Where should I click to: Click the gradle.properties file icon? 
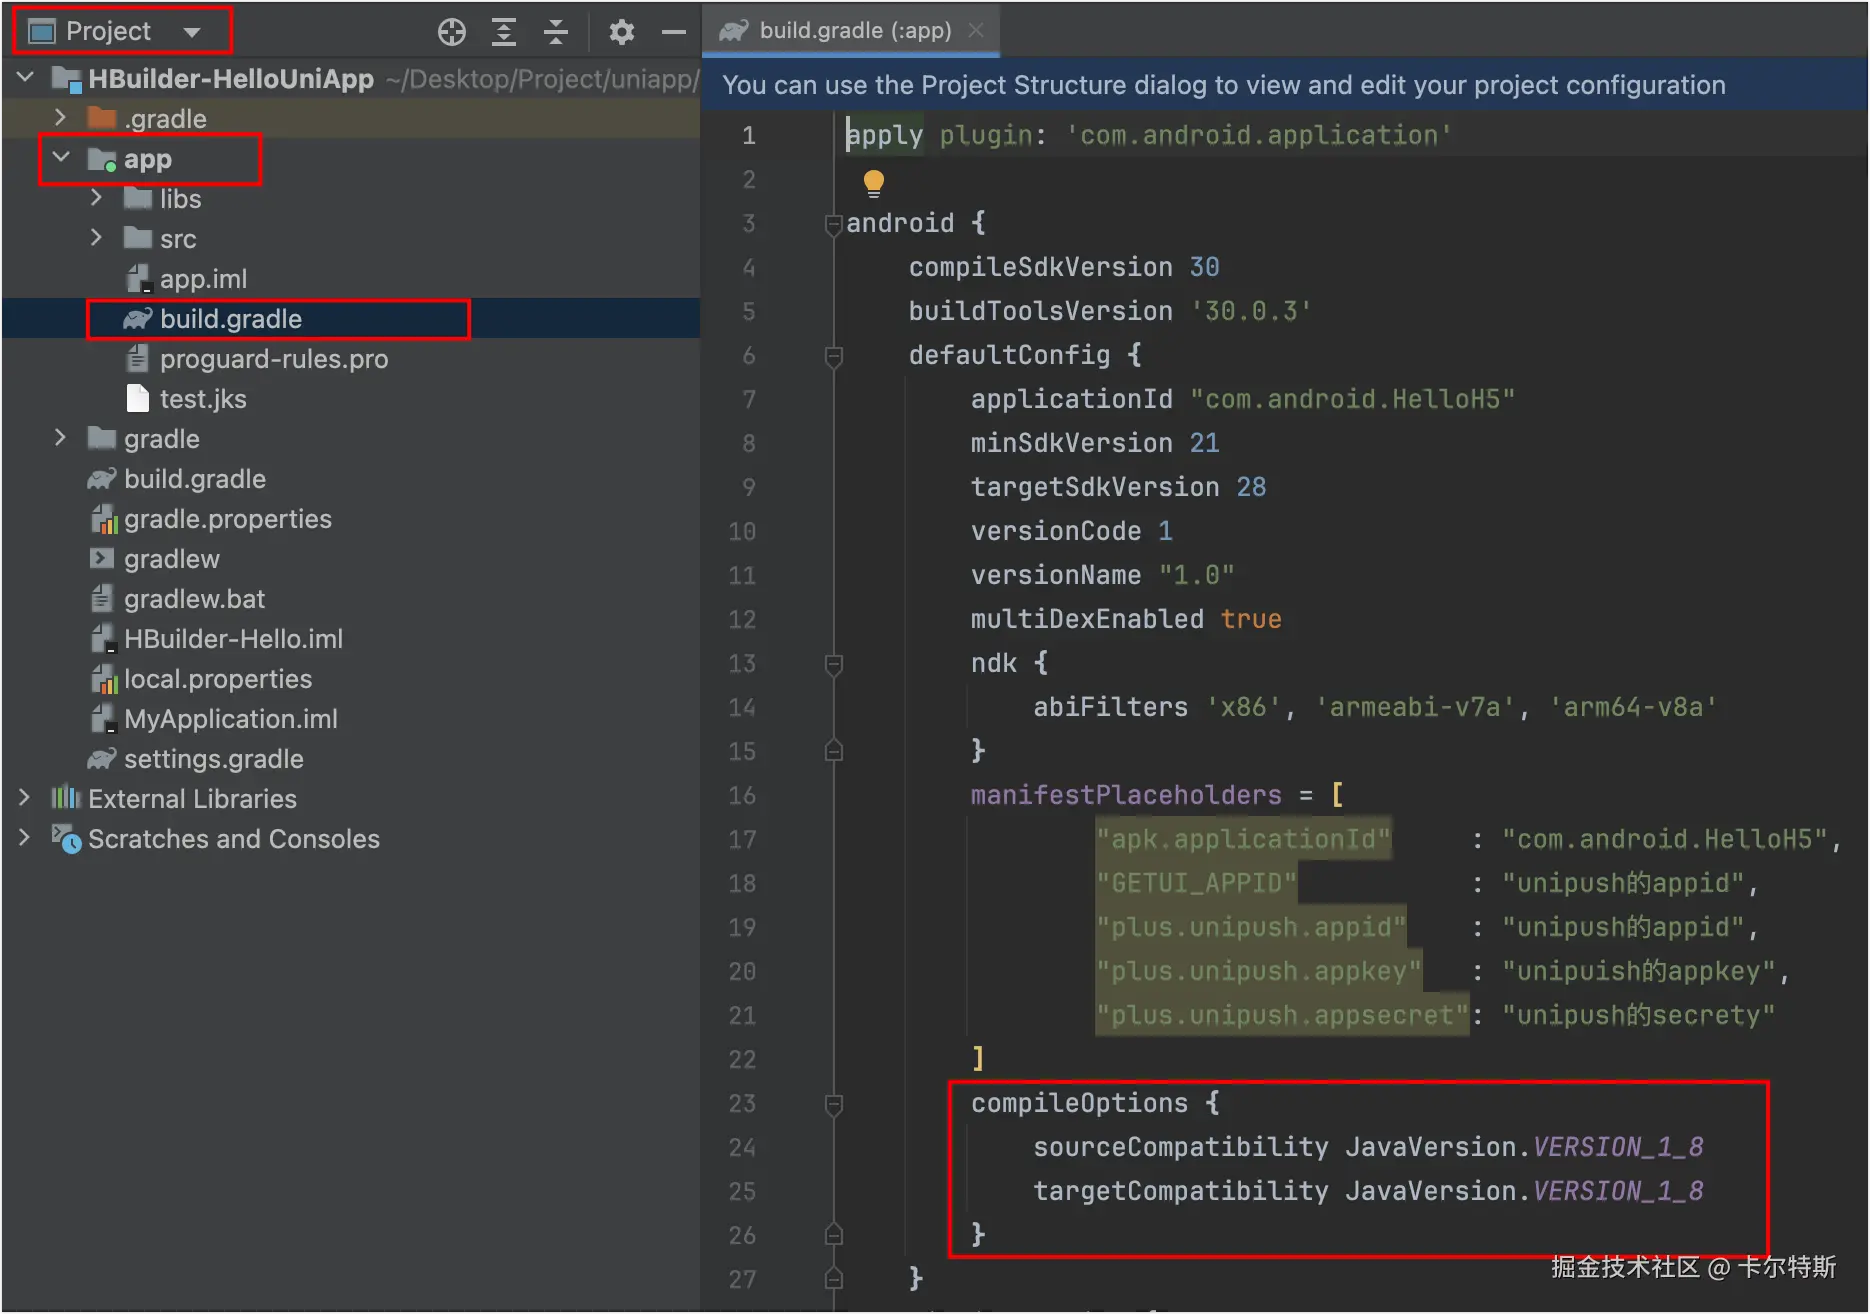click(x=103, y=519)
